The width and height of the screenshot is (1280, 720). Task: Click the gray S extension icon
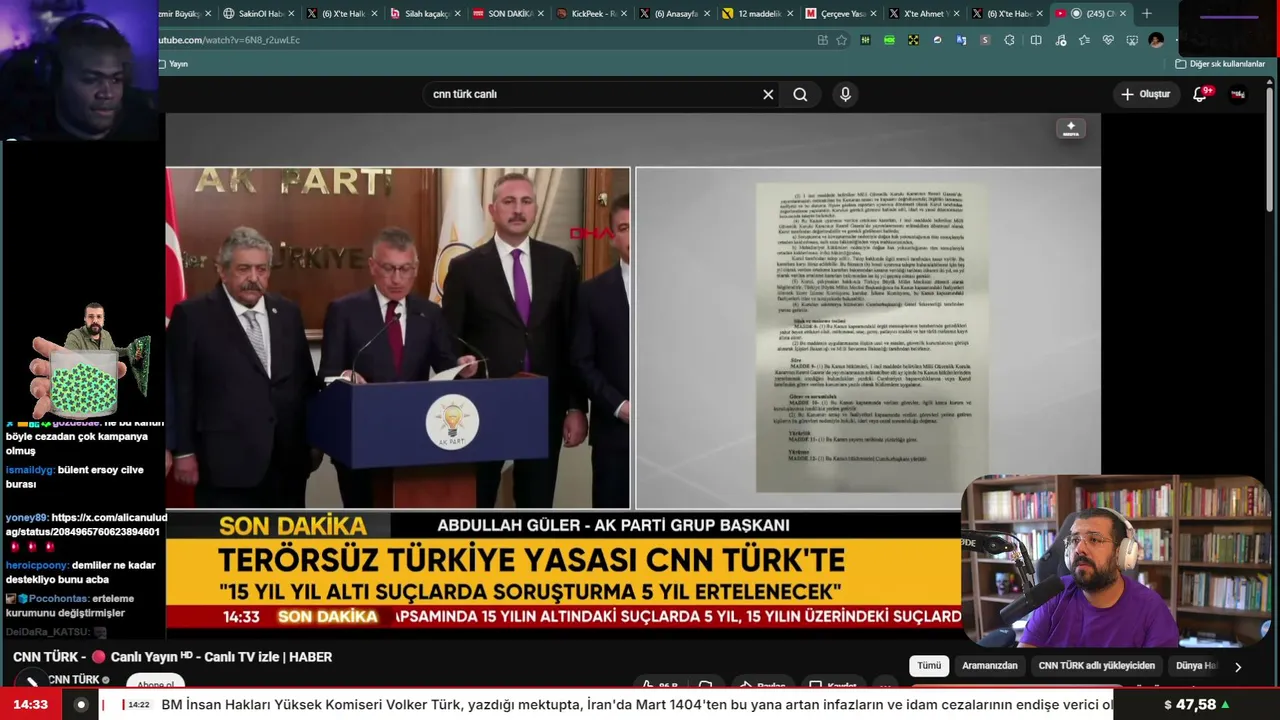tap(985, 40)
